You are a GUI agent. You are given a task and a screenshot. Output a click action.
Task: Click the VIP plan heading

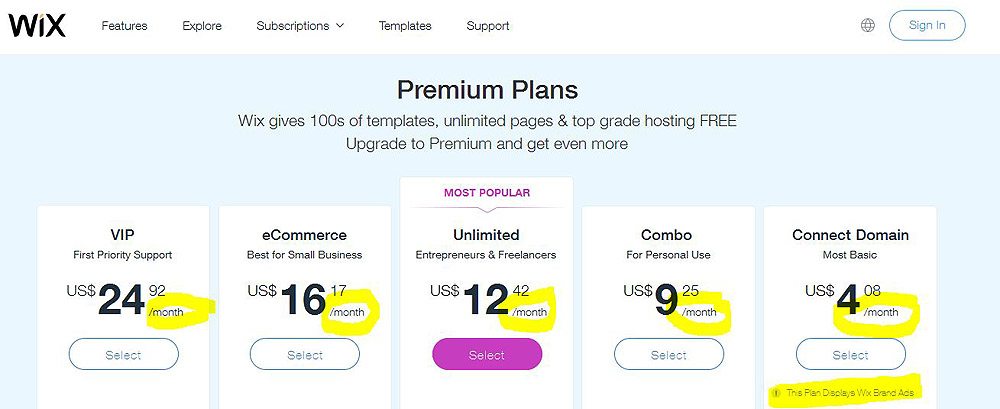pos(122,235)
